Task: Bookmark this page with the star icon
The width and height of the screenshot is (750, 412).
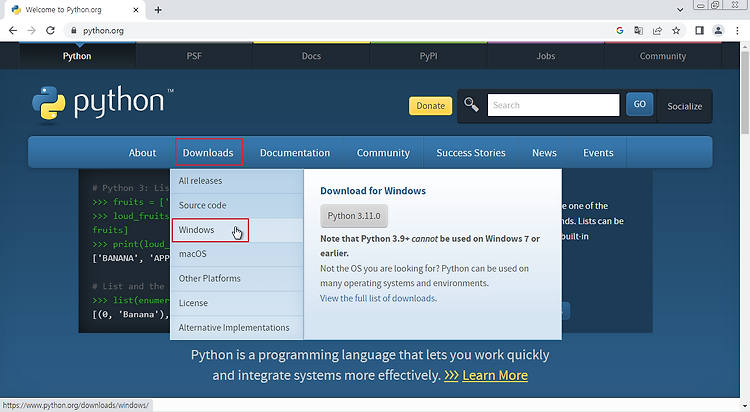Action: click(676, 31)
